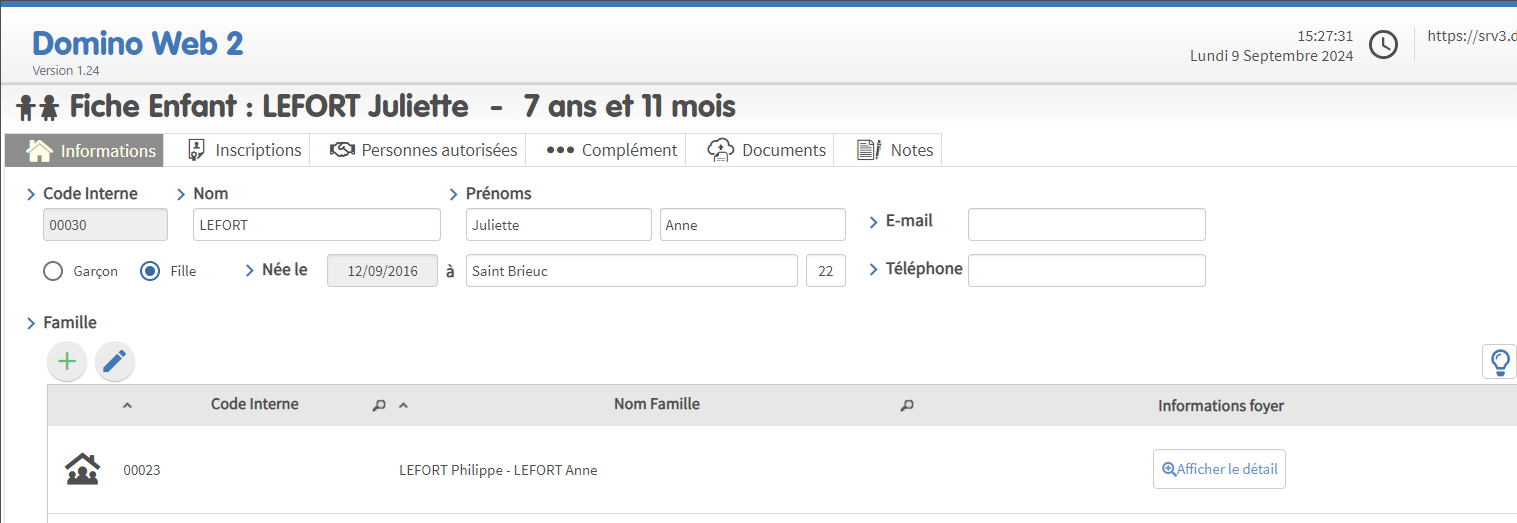The image size is (1517, 523).
Task: Select the Garçon radio button
Action: click(53, 271)
